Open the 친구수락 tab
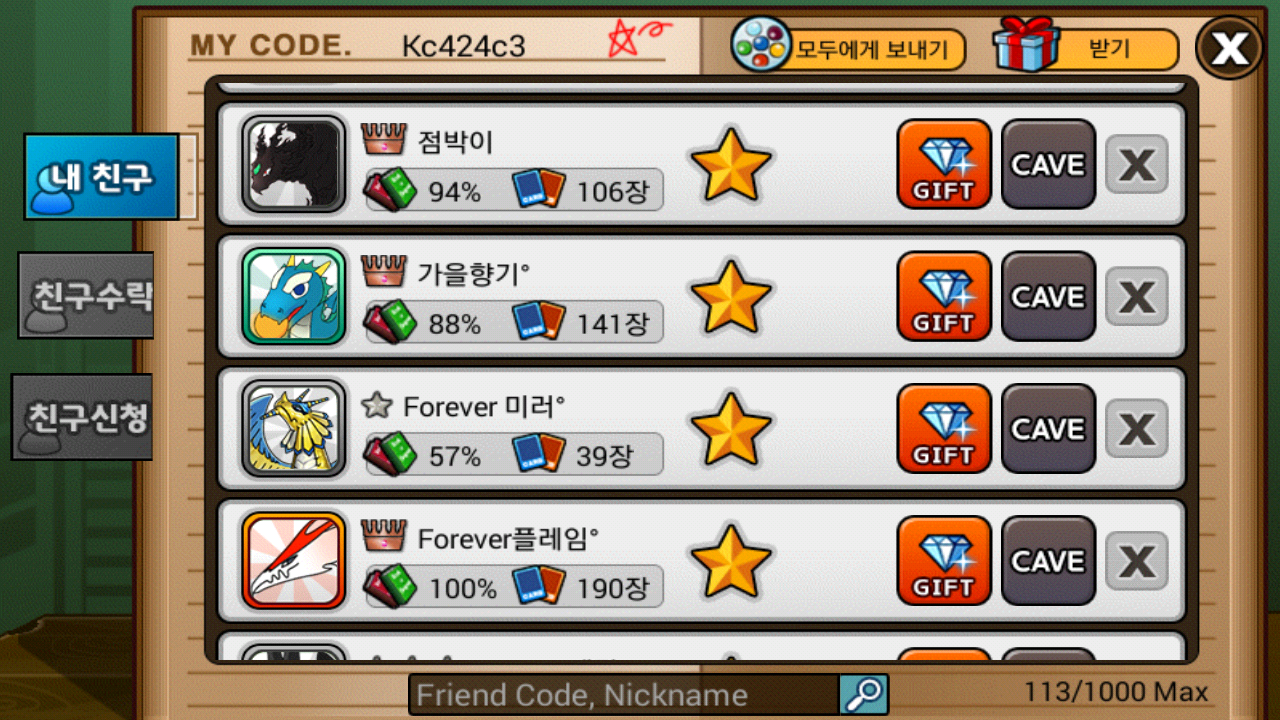Viewport: 1280px width, 720px height. click(86, 295)
